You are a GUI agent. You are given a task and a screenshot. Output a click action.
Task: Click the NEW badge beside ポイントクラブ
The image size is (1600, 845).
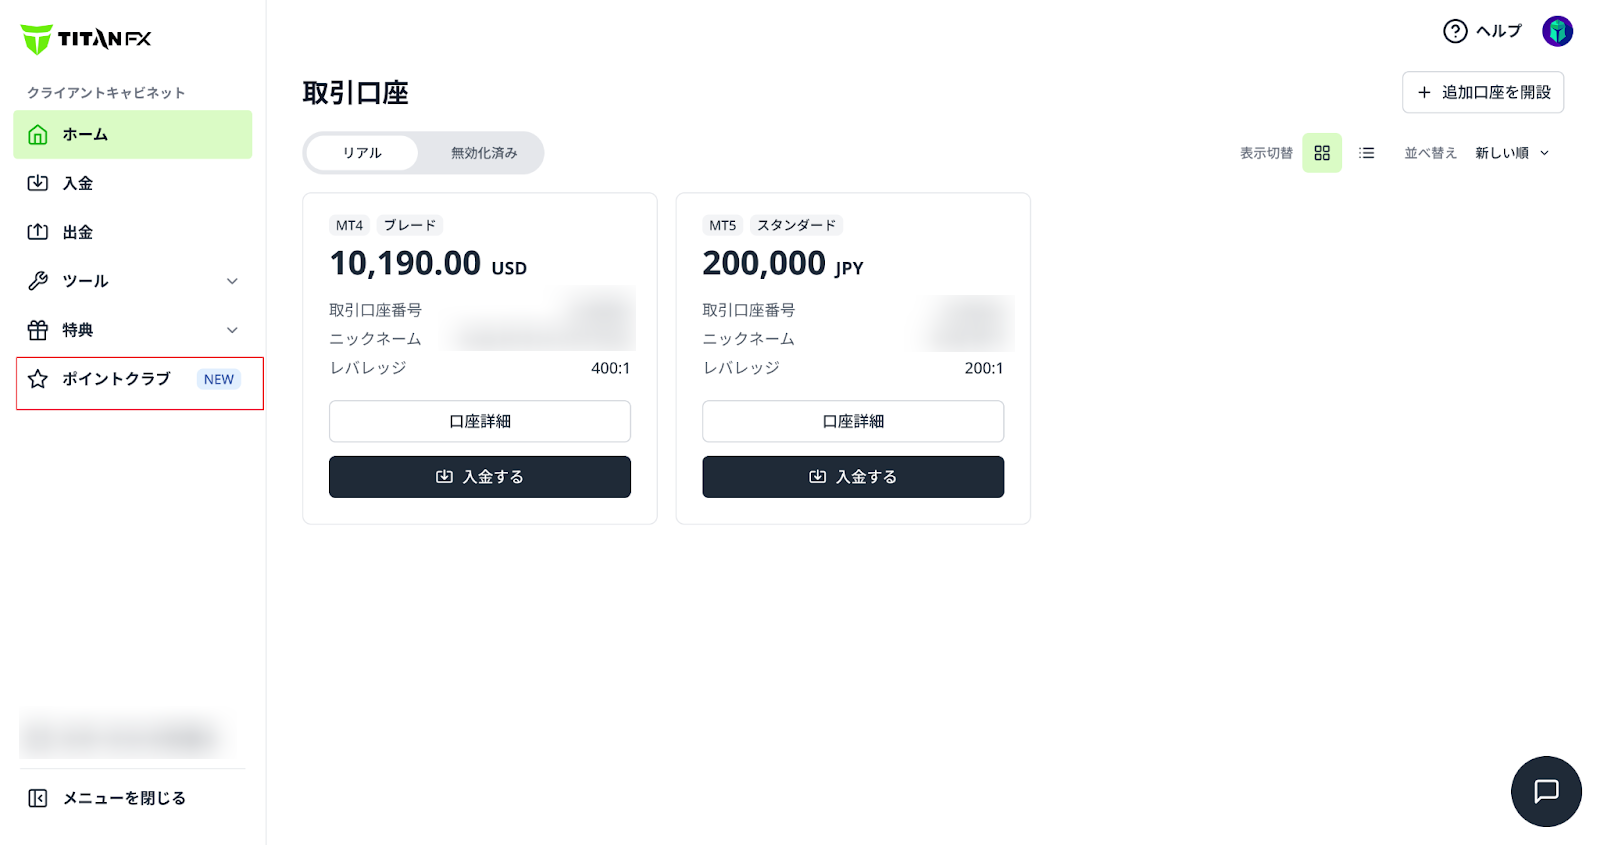point(219,379)
